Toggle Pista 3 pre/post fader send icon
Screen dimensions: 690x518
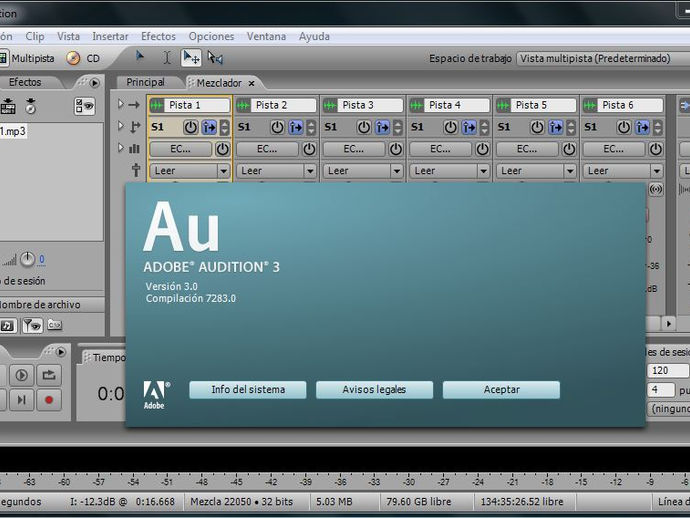tap(383, 128)
